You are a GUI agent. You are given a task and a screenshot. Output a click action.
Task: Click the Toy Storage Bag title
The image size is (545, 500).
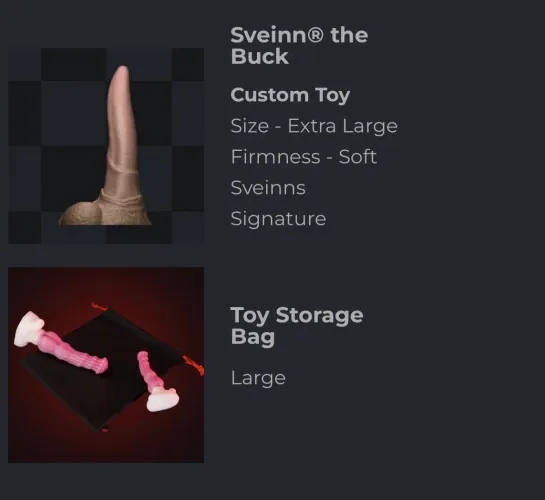297,326
